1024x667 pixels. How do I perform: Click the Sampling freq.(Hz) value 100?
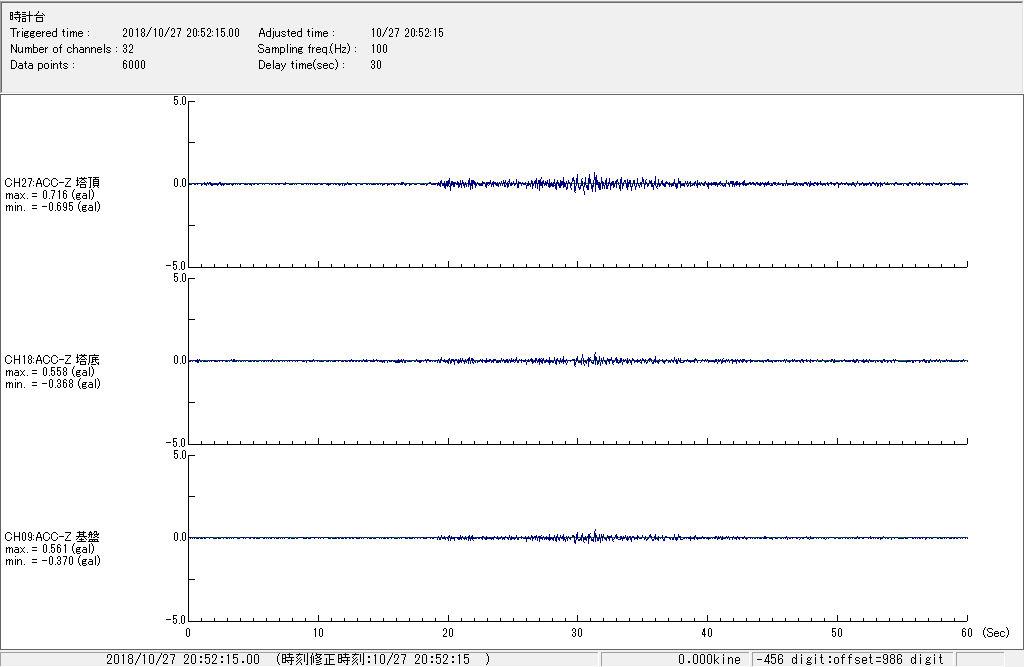[379, 49]
